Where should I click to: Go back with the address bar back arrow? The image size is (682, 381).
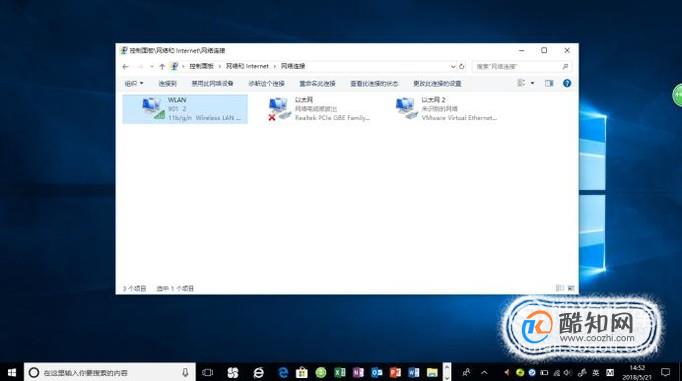click(x=126, y=67)
